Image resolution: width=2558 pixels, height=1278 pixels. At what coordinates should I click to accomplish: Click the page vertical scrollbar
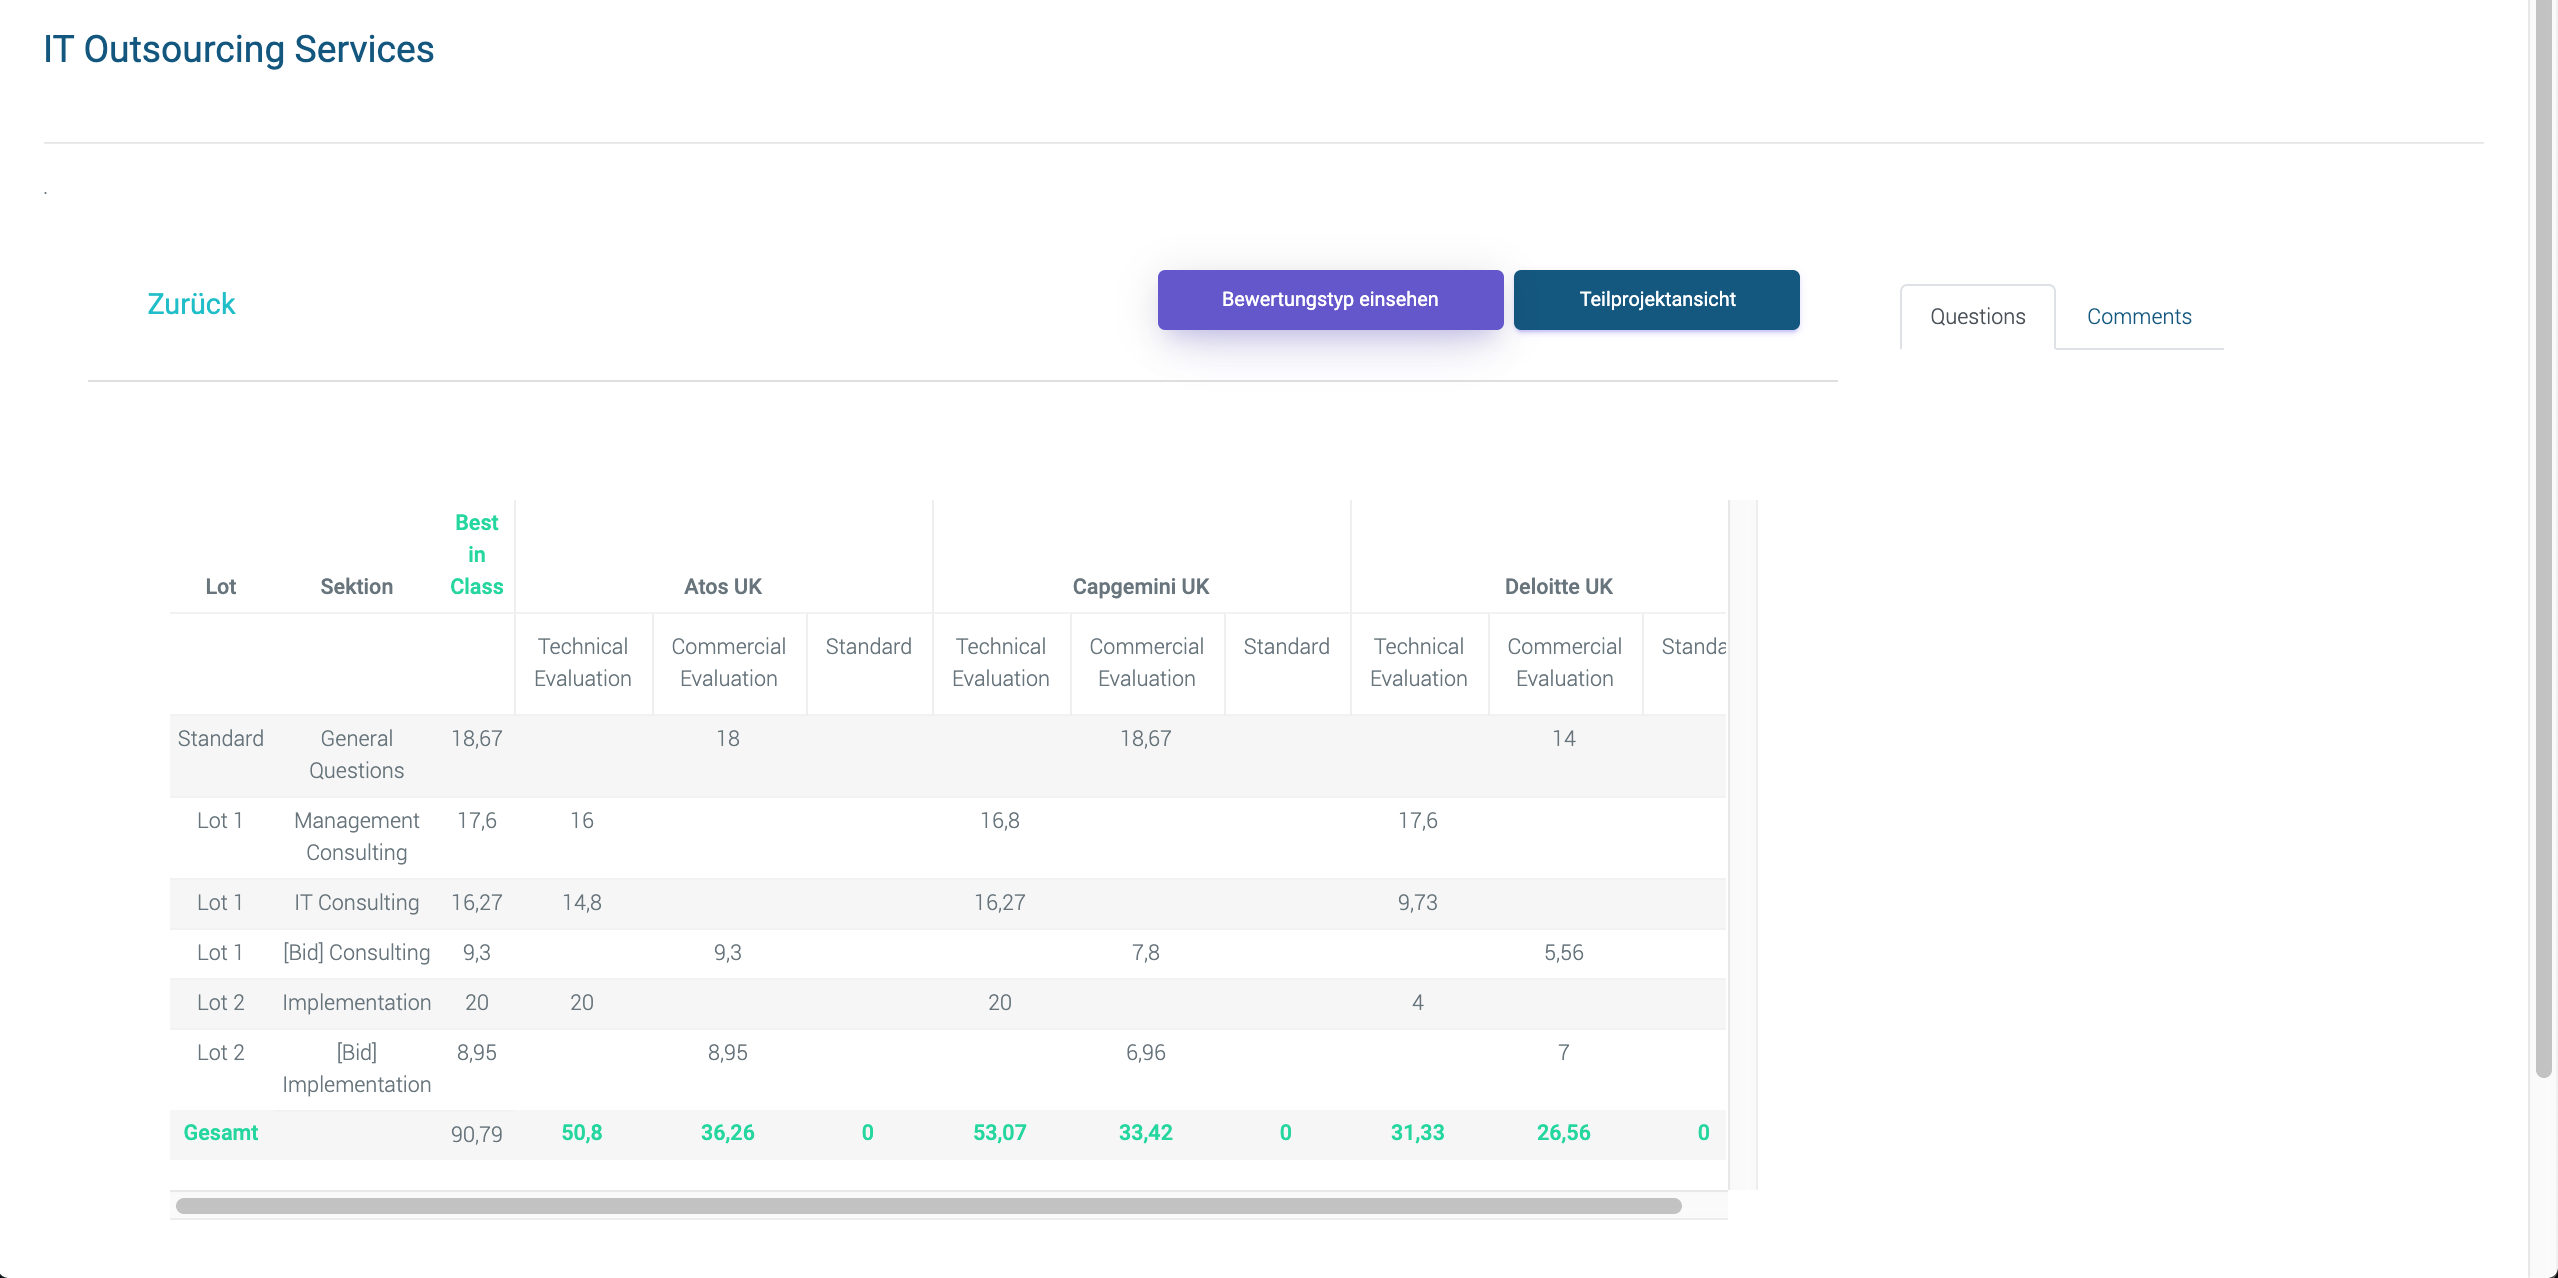2544,540
